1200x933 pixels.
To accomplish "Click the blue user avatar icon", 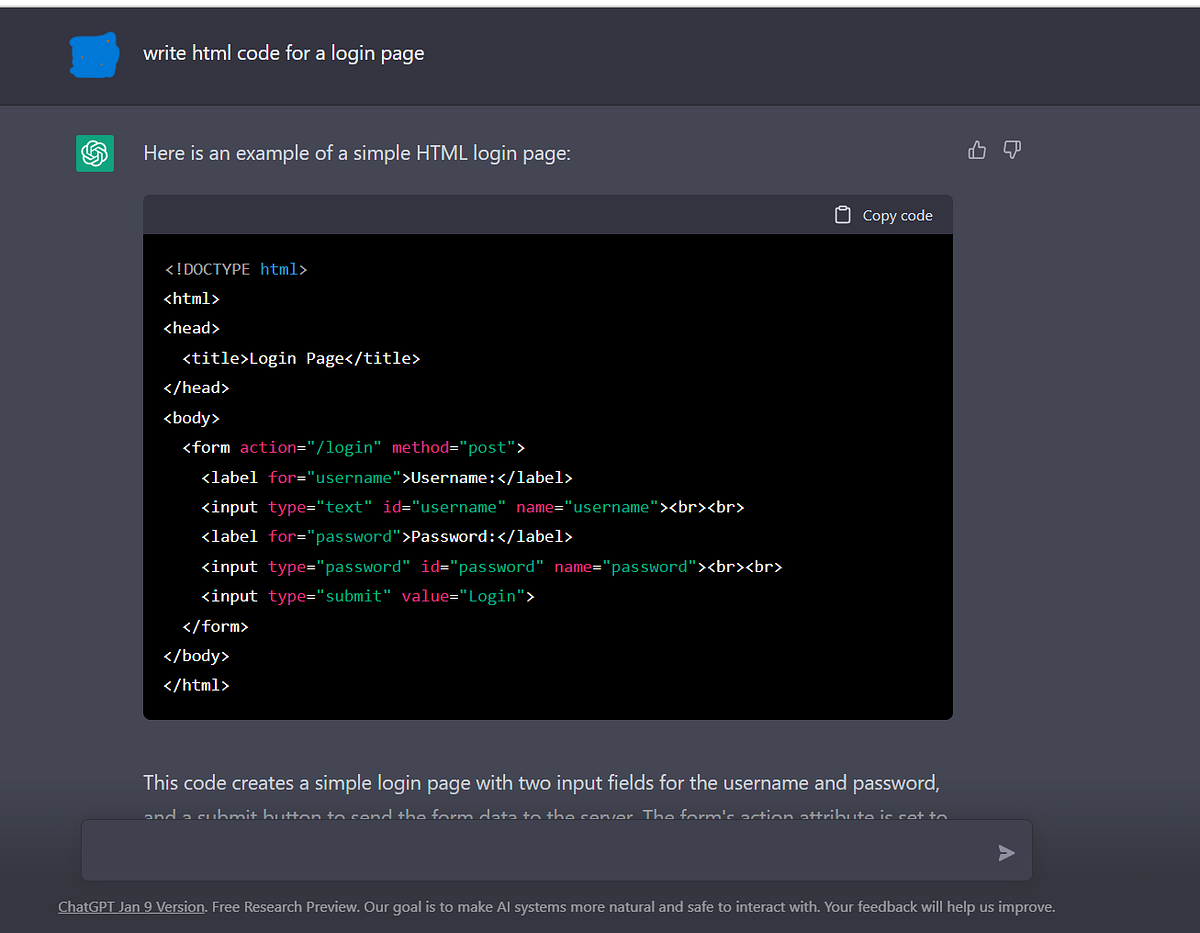I will 93,53.
